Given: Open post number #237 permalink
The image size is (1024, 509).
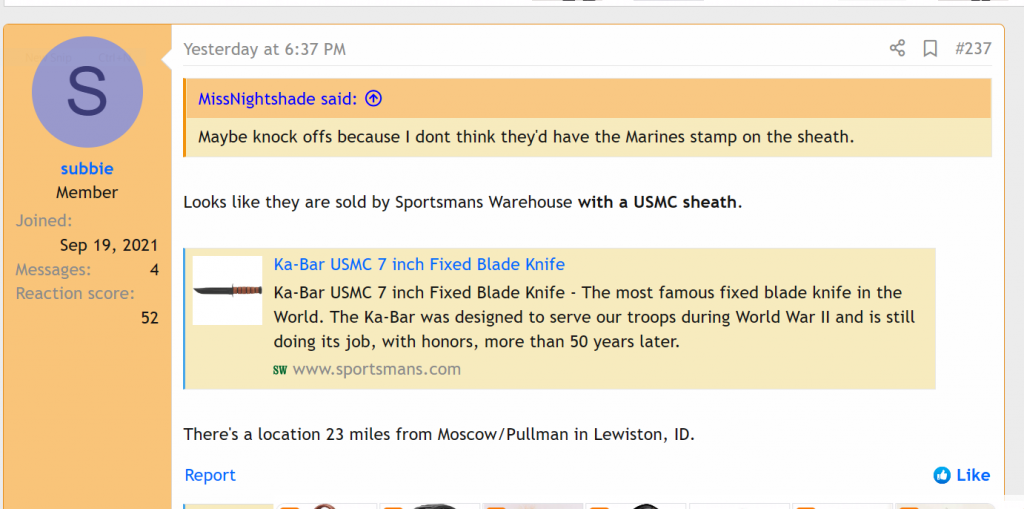Looking at the screenshot, I should point(972,48).
